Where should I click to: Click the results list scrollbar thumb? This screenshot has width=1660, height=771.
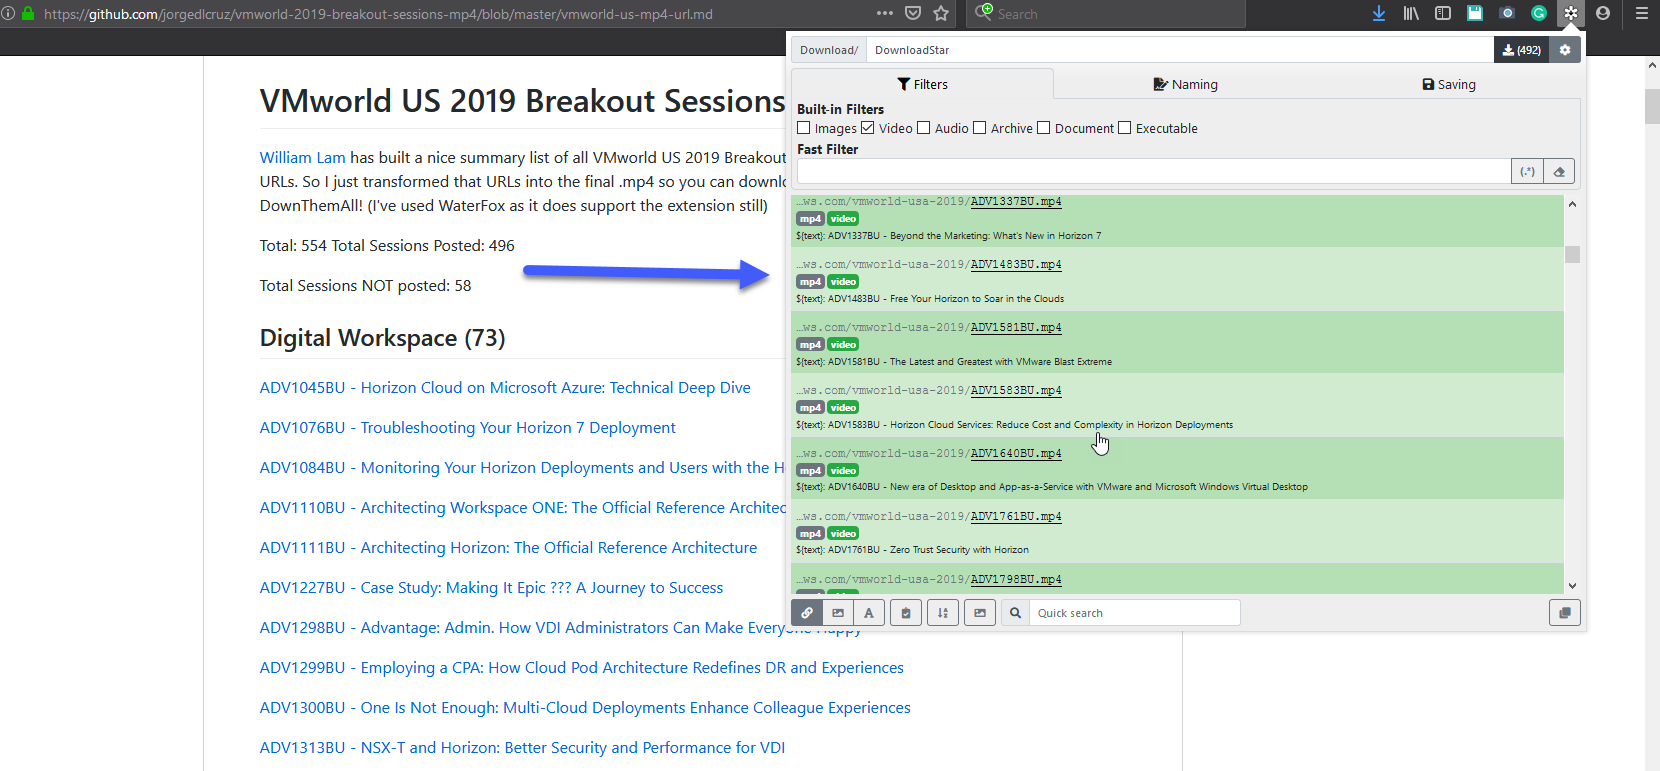(x=1573, y=254)
